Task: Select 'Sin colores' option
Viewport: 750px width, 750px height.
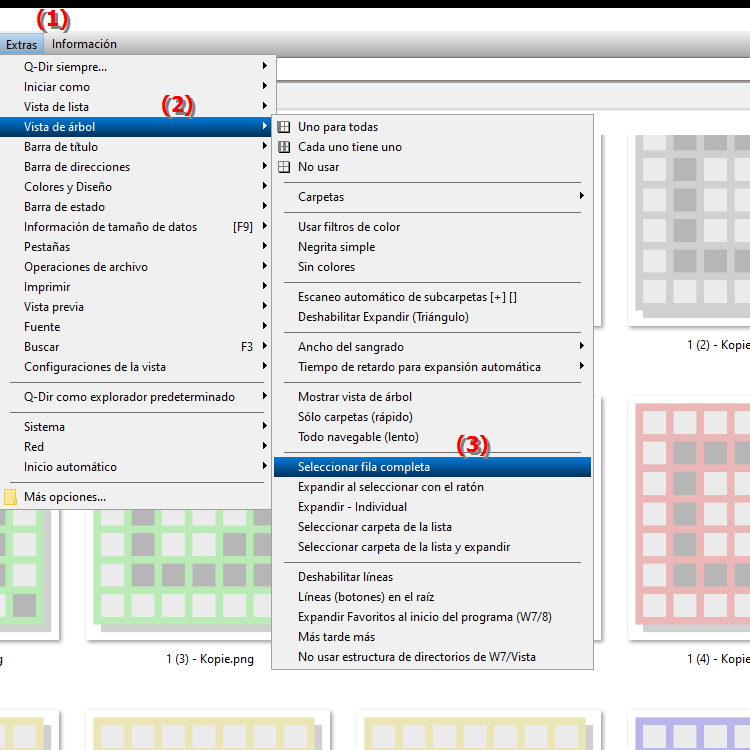Action: click(432, 267)
